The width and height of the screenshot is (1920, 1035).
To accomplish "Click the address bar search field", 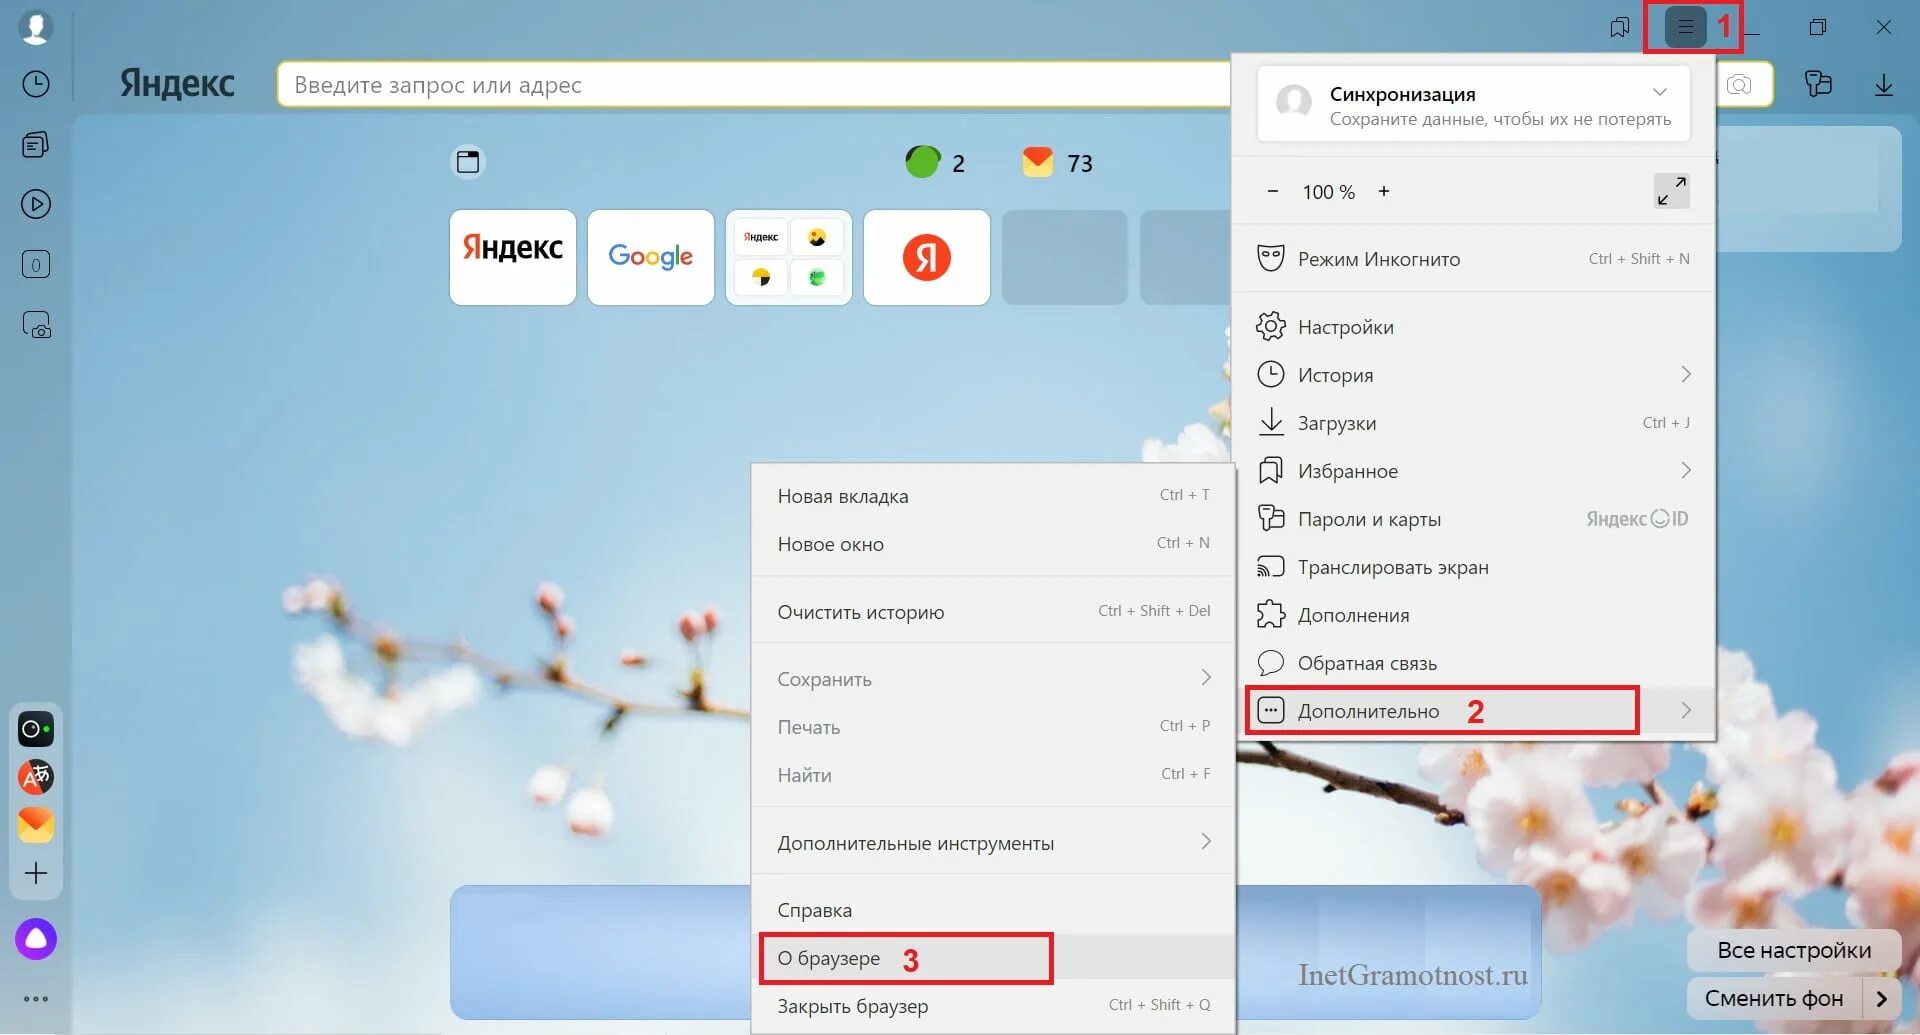I will [x=754, y=85].
